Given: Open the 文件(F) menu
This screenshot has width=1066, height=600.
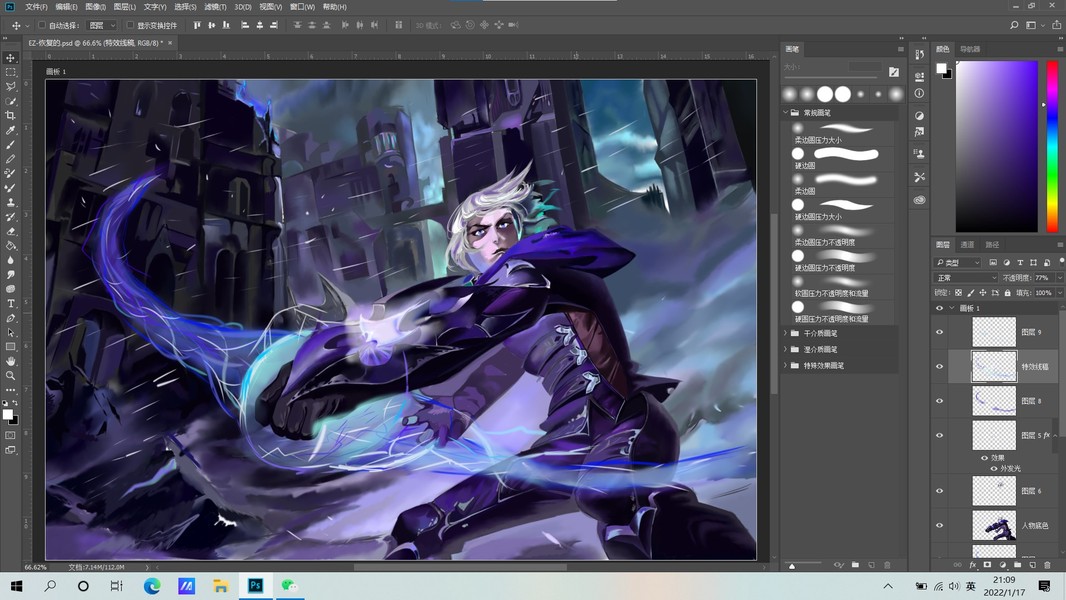Looking at the screenshot, I should 36,7.
